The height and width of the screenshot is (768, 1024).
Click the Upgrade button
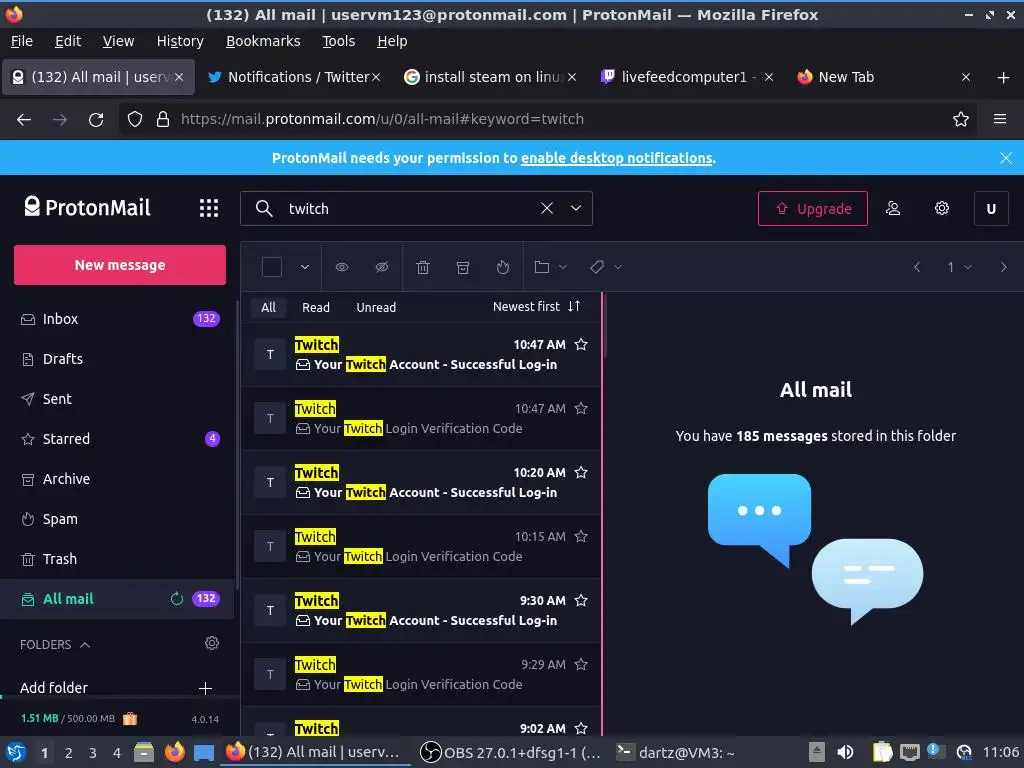click(x=812, y=208)
